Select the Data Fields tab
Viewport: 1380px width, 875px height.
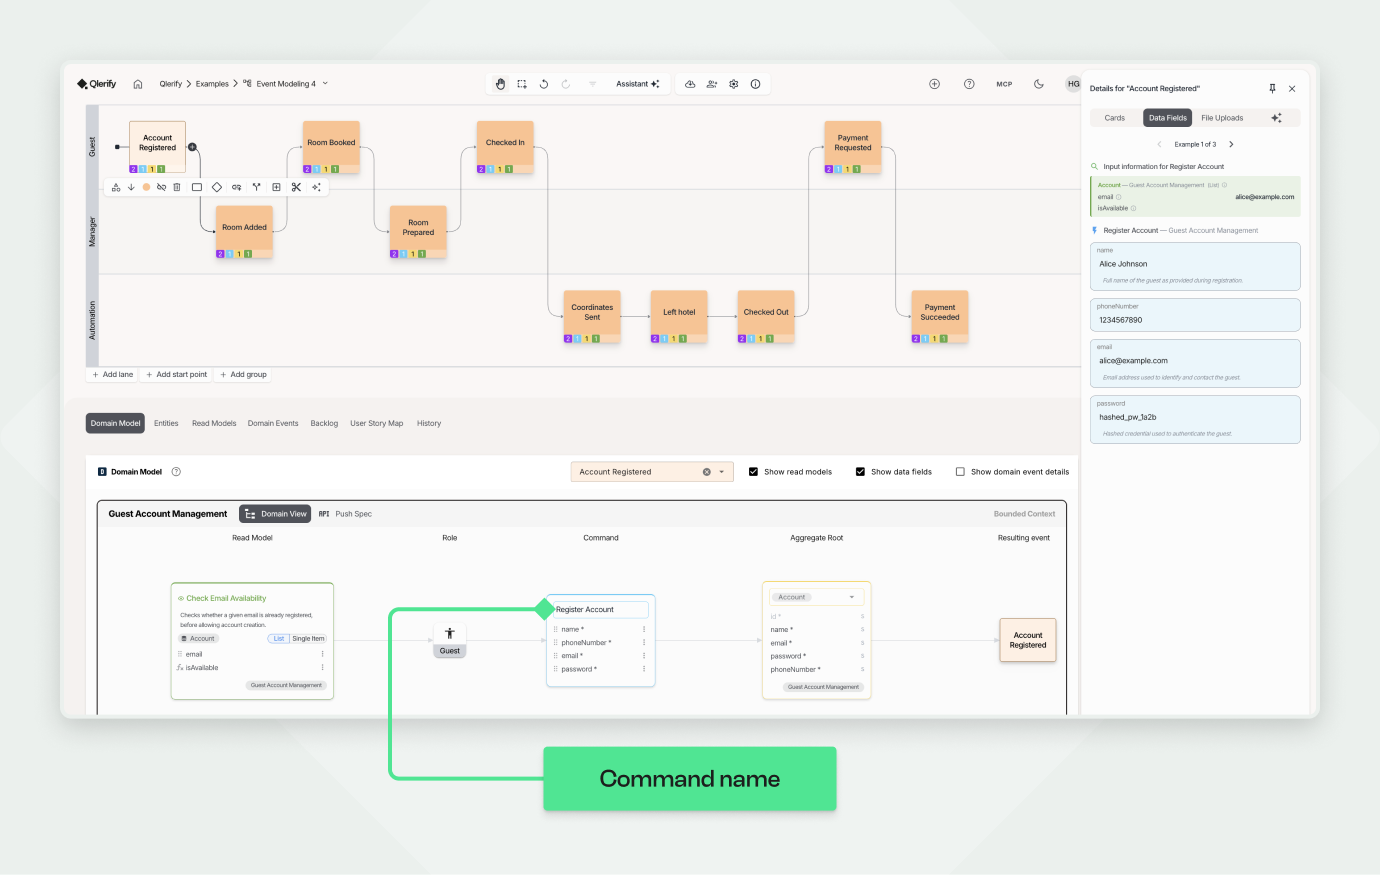(1168, 118)
